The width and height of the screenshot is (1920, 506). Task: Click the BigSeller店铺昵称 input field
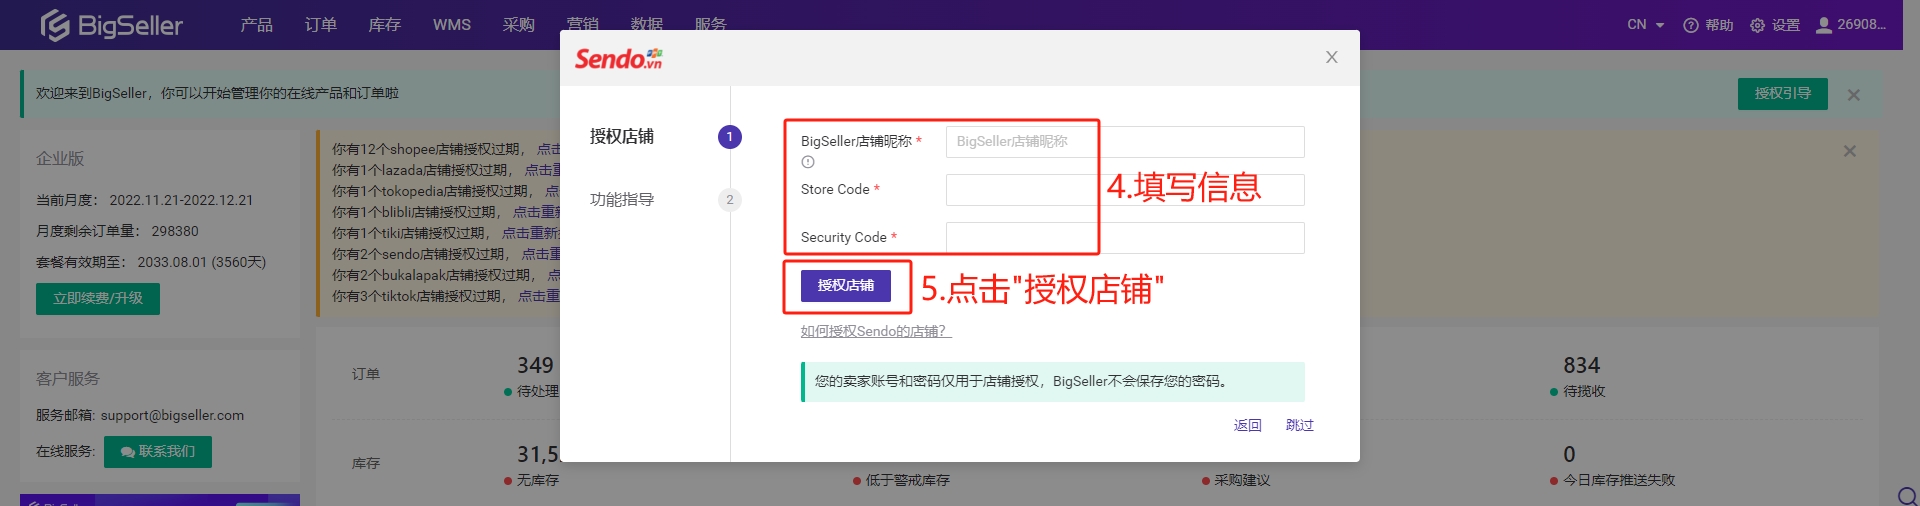coord(1125,142)
